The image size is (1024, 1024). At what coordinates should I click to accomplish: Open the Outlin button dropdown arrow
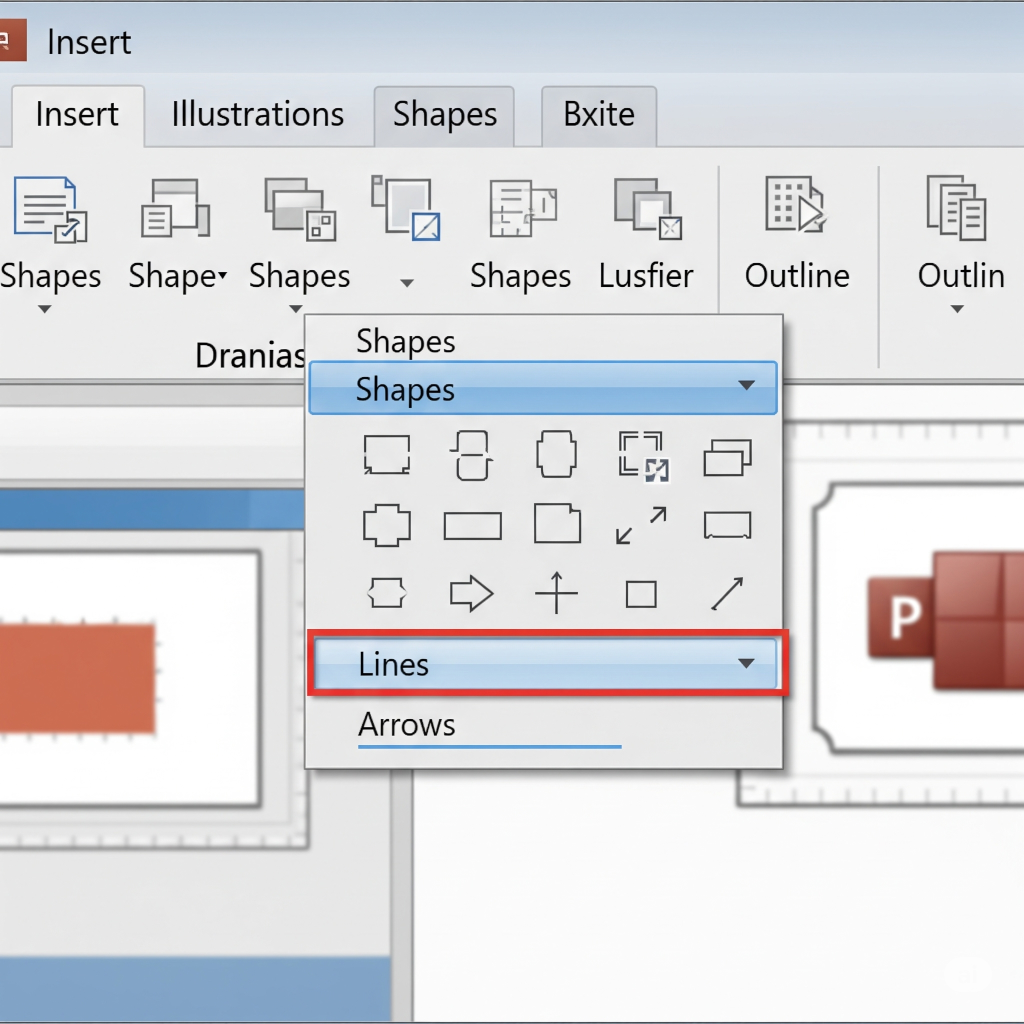click(957, 309)
